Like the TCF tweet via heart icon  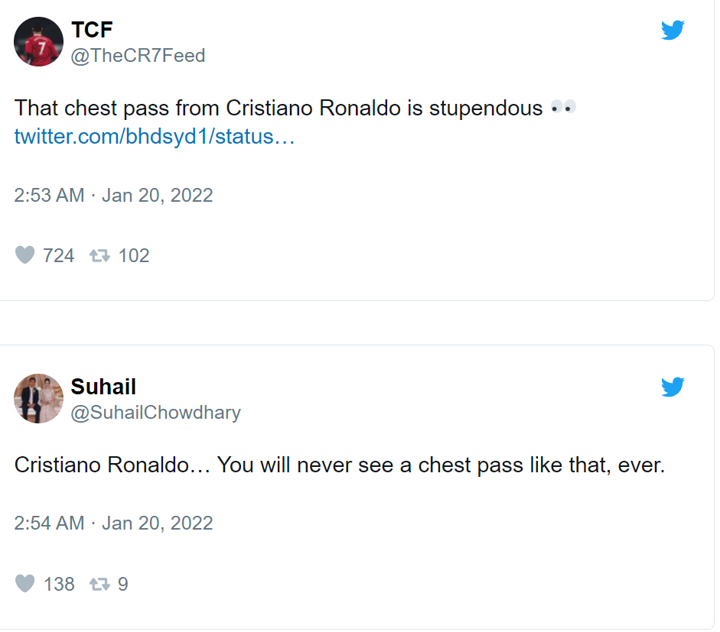coord(25,255)
